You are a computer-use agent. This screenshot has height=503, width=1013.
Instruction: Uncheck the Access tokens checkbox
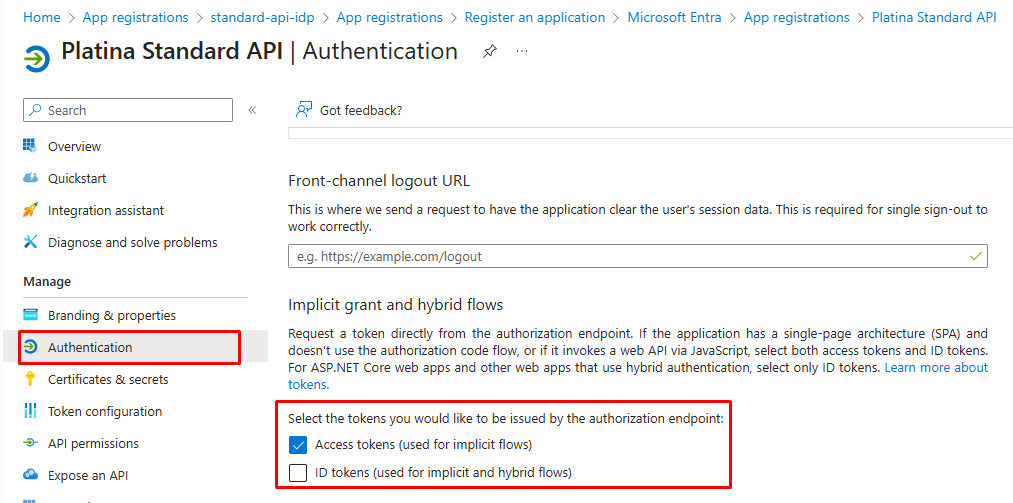coord(298,445)
